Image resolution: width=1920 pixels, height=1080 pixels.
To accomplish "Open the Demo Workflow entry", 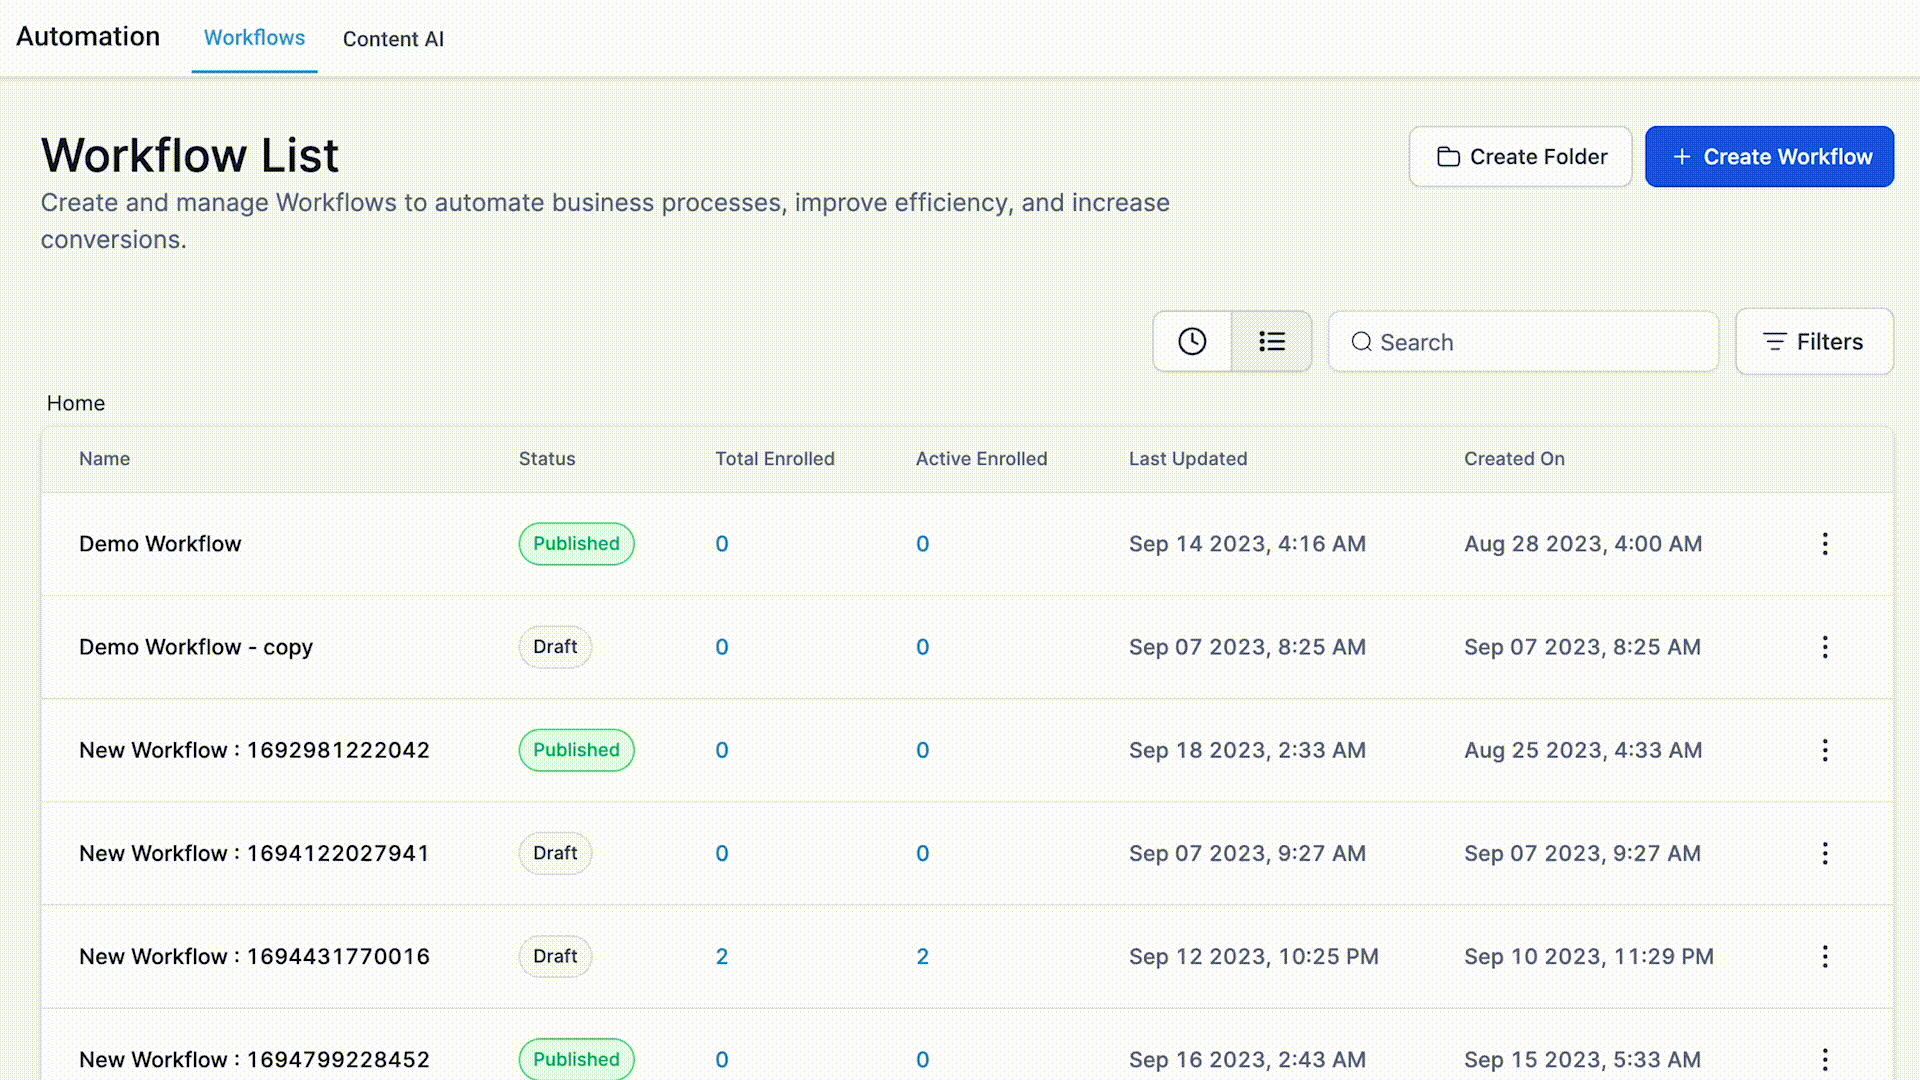I will [160, 544].
